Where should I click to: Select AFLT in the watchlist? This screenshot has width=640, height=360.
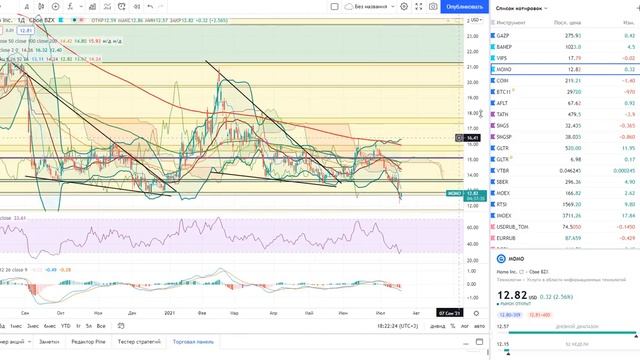tap(565, 103)
